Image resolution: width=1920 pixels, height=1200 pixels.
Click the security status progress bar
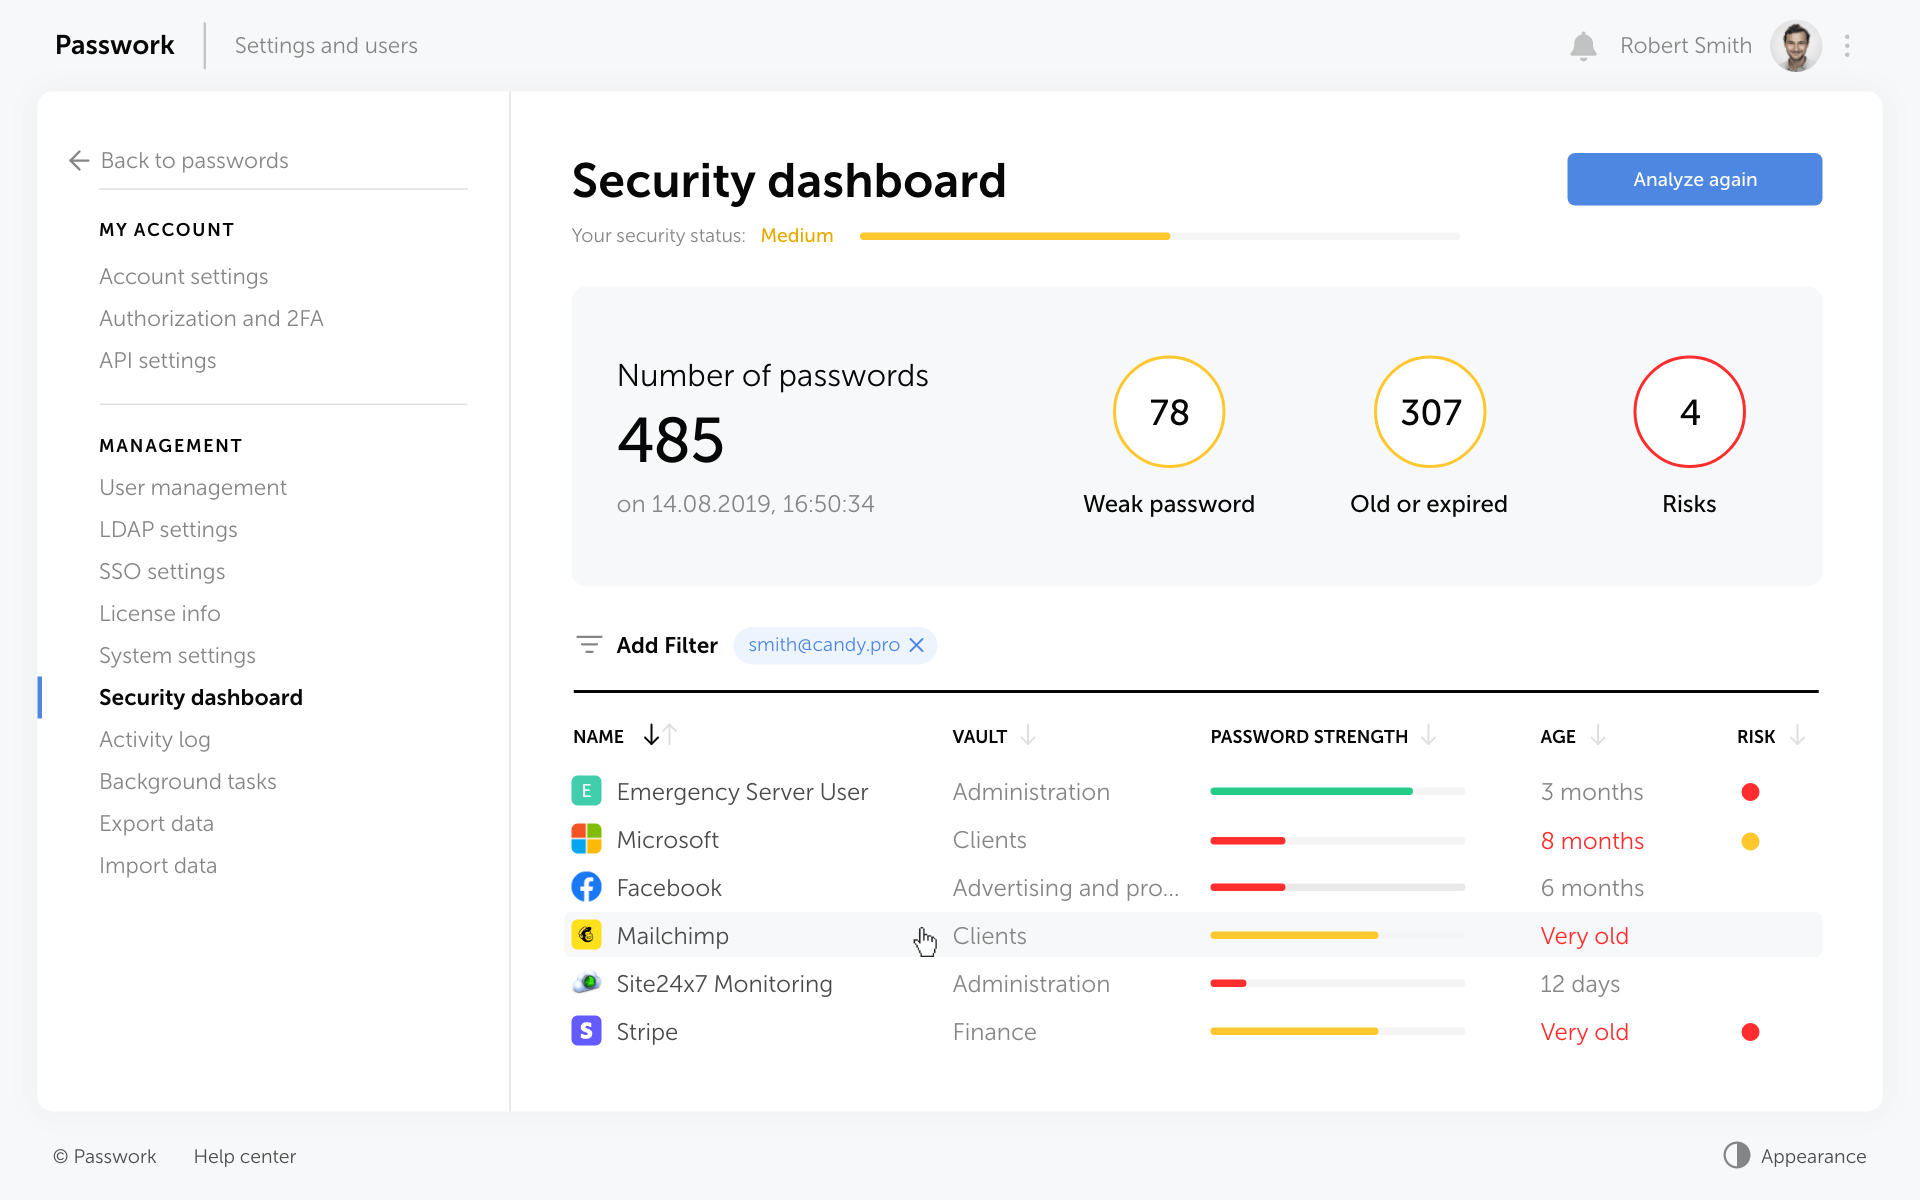click(x=1159, y=236)
